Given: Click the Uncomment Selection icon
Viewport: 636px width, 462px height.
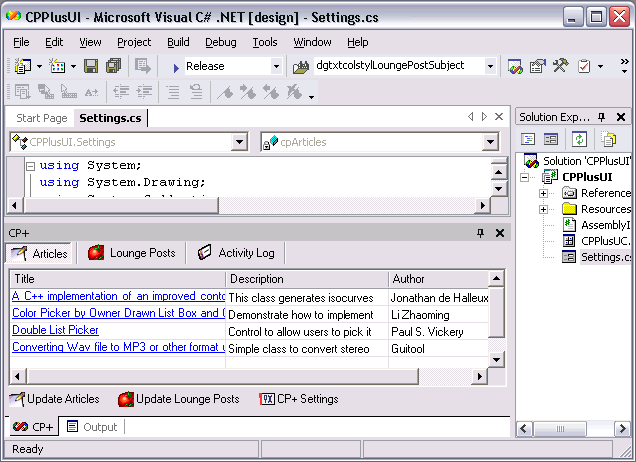Looking at the screenshot, I should coord(196,92).
